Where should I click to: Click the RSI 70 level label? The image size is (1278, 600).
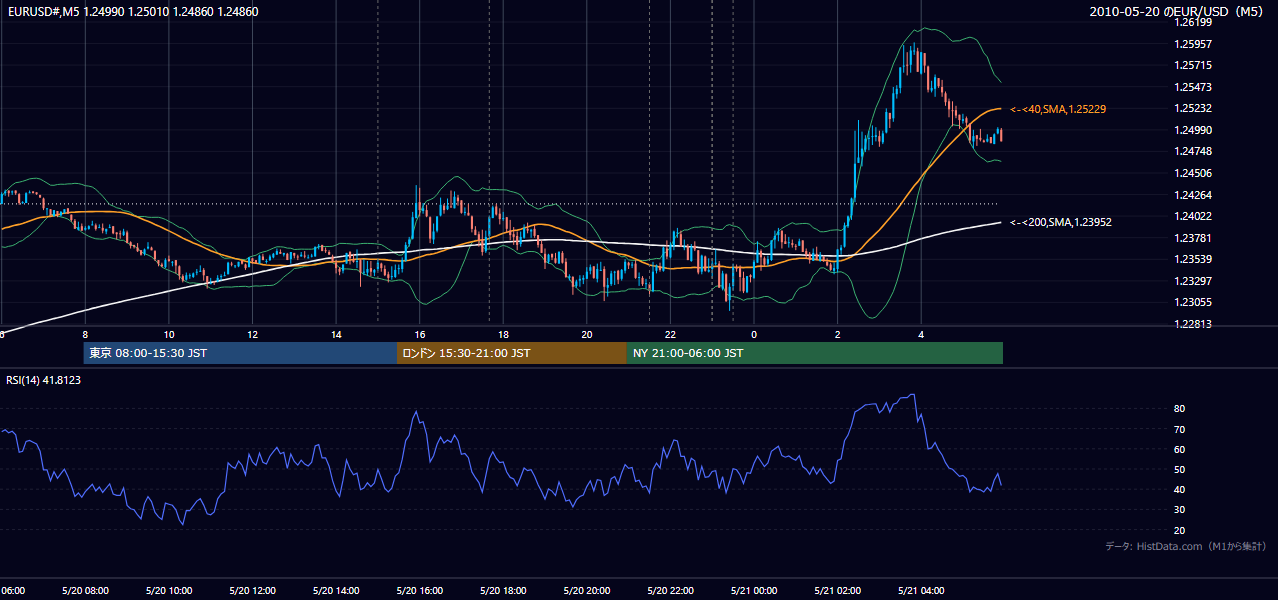[1180, 429]
